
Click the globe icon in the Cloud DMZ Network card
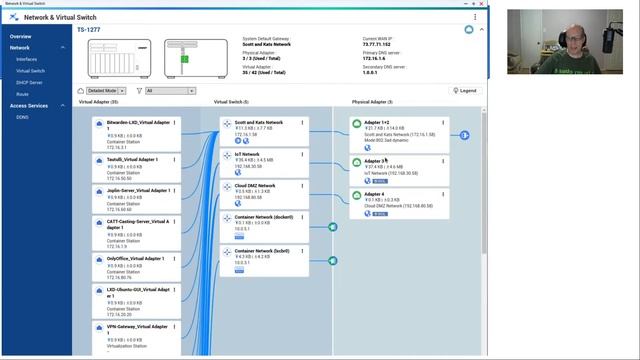238,203
